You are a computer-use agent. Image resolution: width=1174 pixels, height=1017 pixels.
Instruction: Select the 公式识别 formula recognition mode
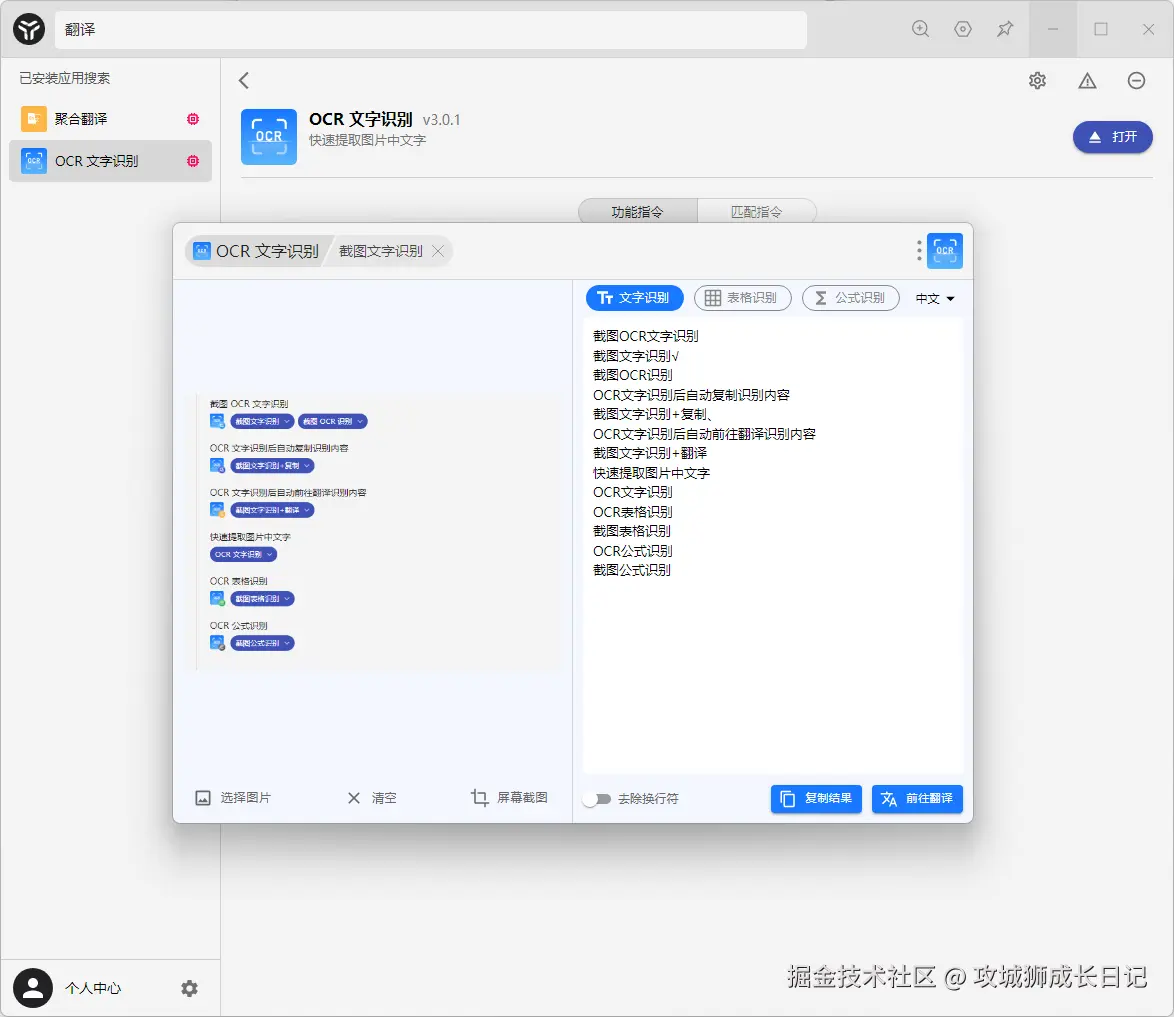coord(850,297)
